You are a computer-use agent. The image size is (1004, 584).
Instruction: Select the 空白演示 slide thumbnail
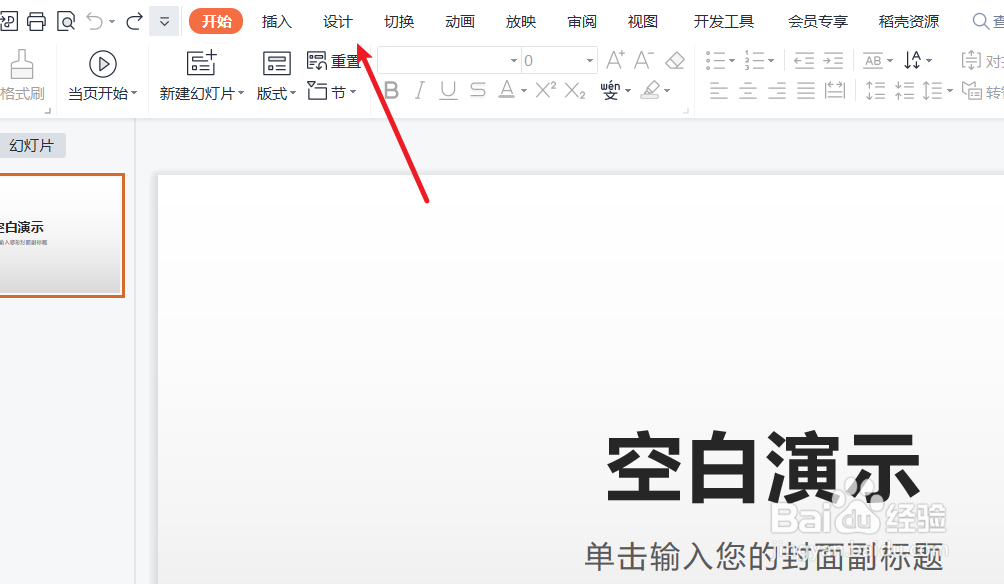point(61,235)
